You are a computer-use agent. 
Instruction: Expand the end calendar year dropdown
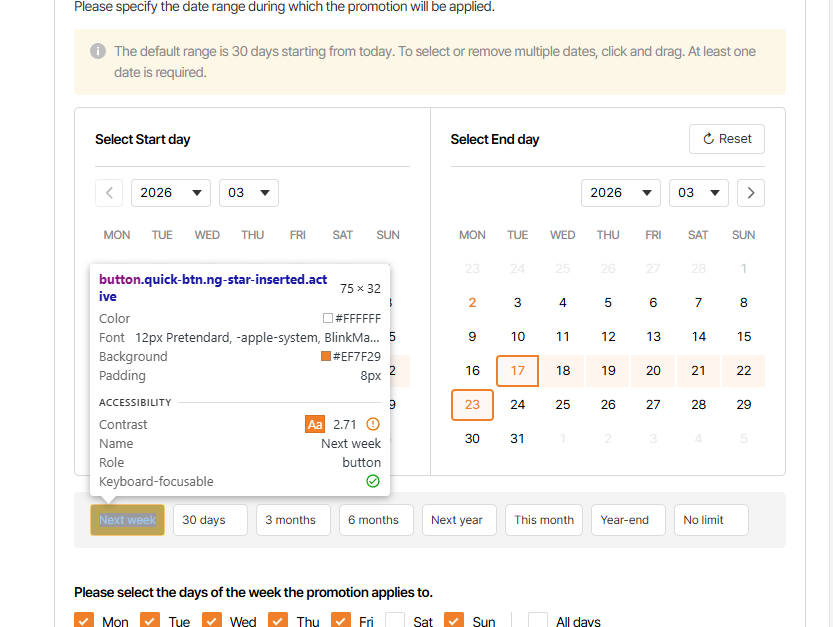[x=620, y=193]
